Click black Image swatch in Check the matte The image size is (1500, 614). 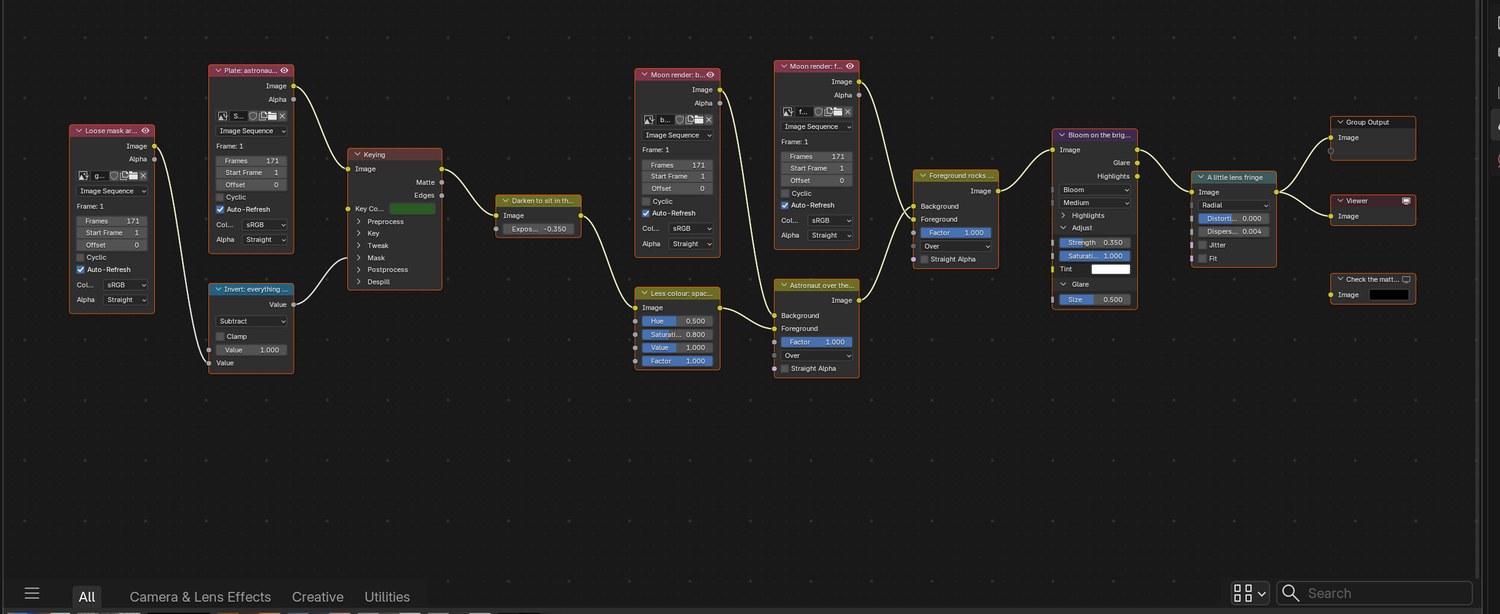pyautogui.click(x=1388, y=295)
